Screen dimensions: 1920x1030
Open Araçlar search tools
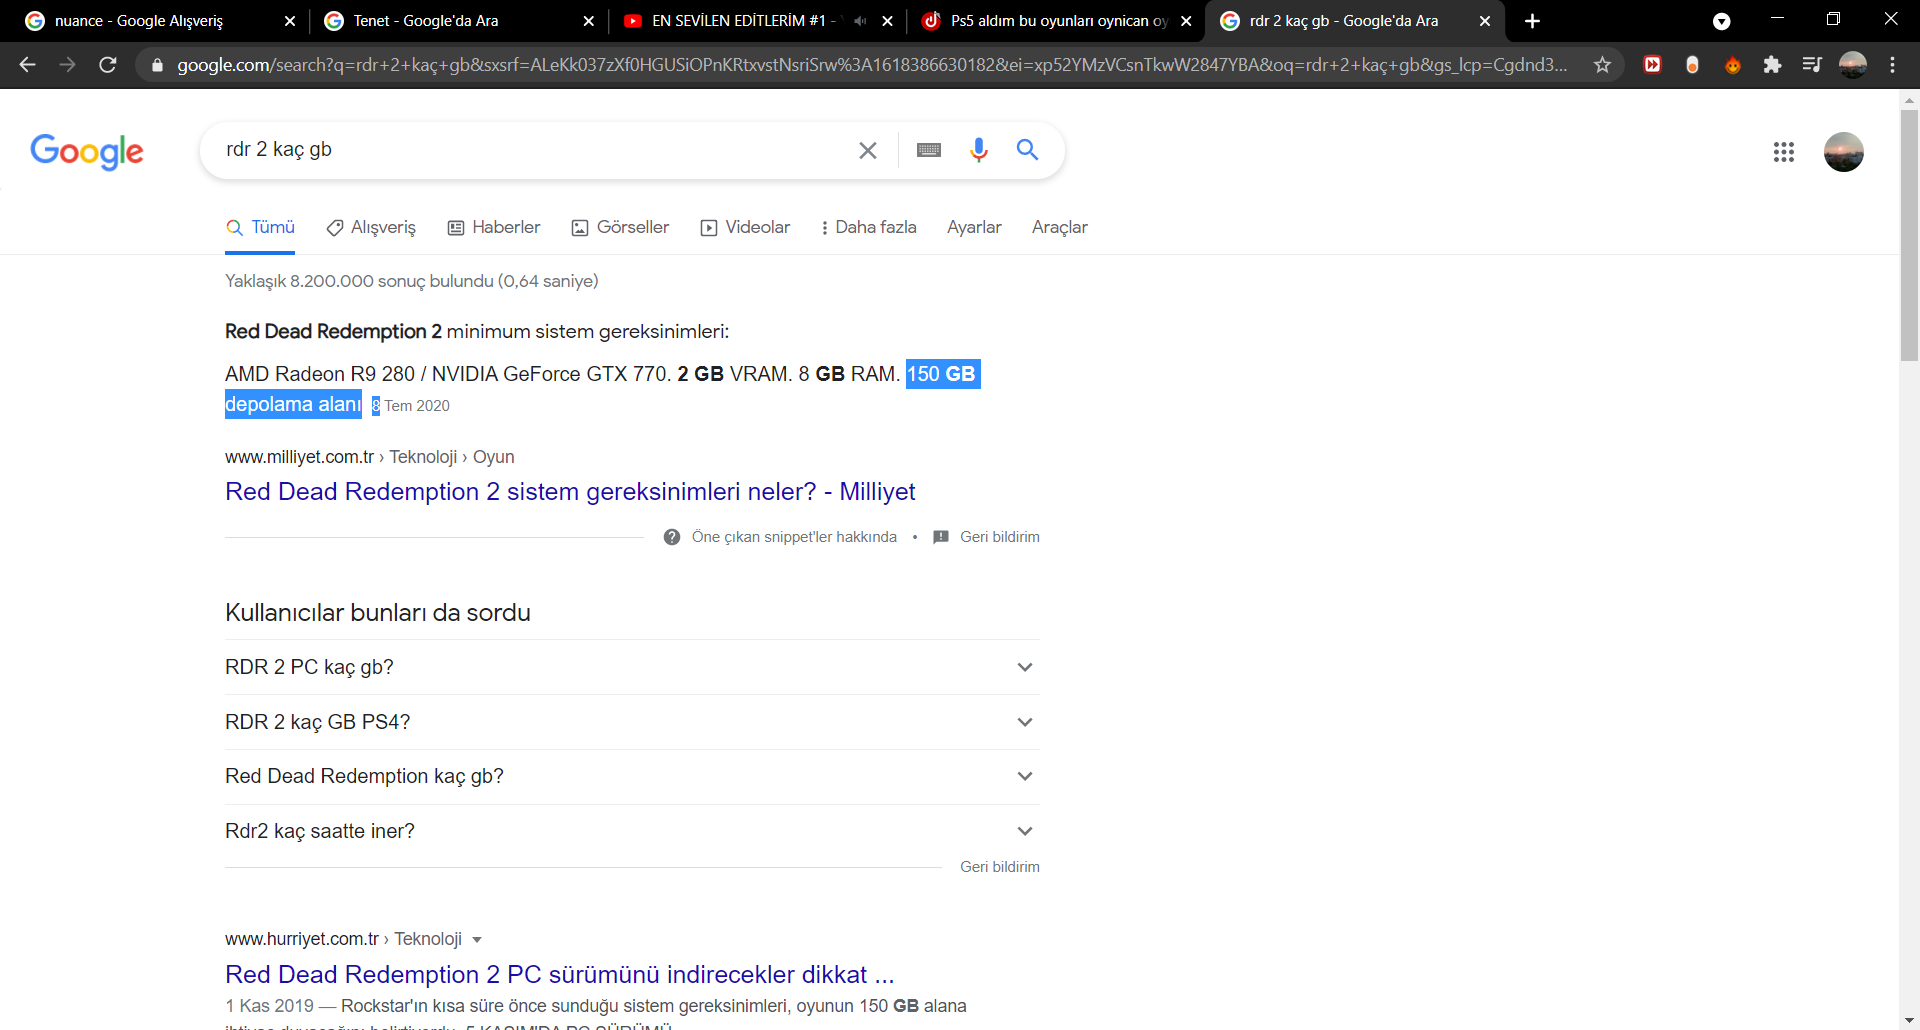click(1059, 228)
